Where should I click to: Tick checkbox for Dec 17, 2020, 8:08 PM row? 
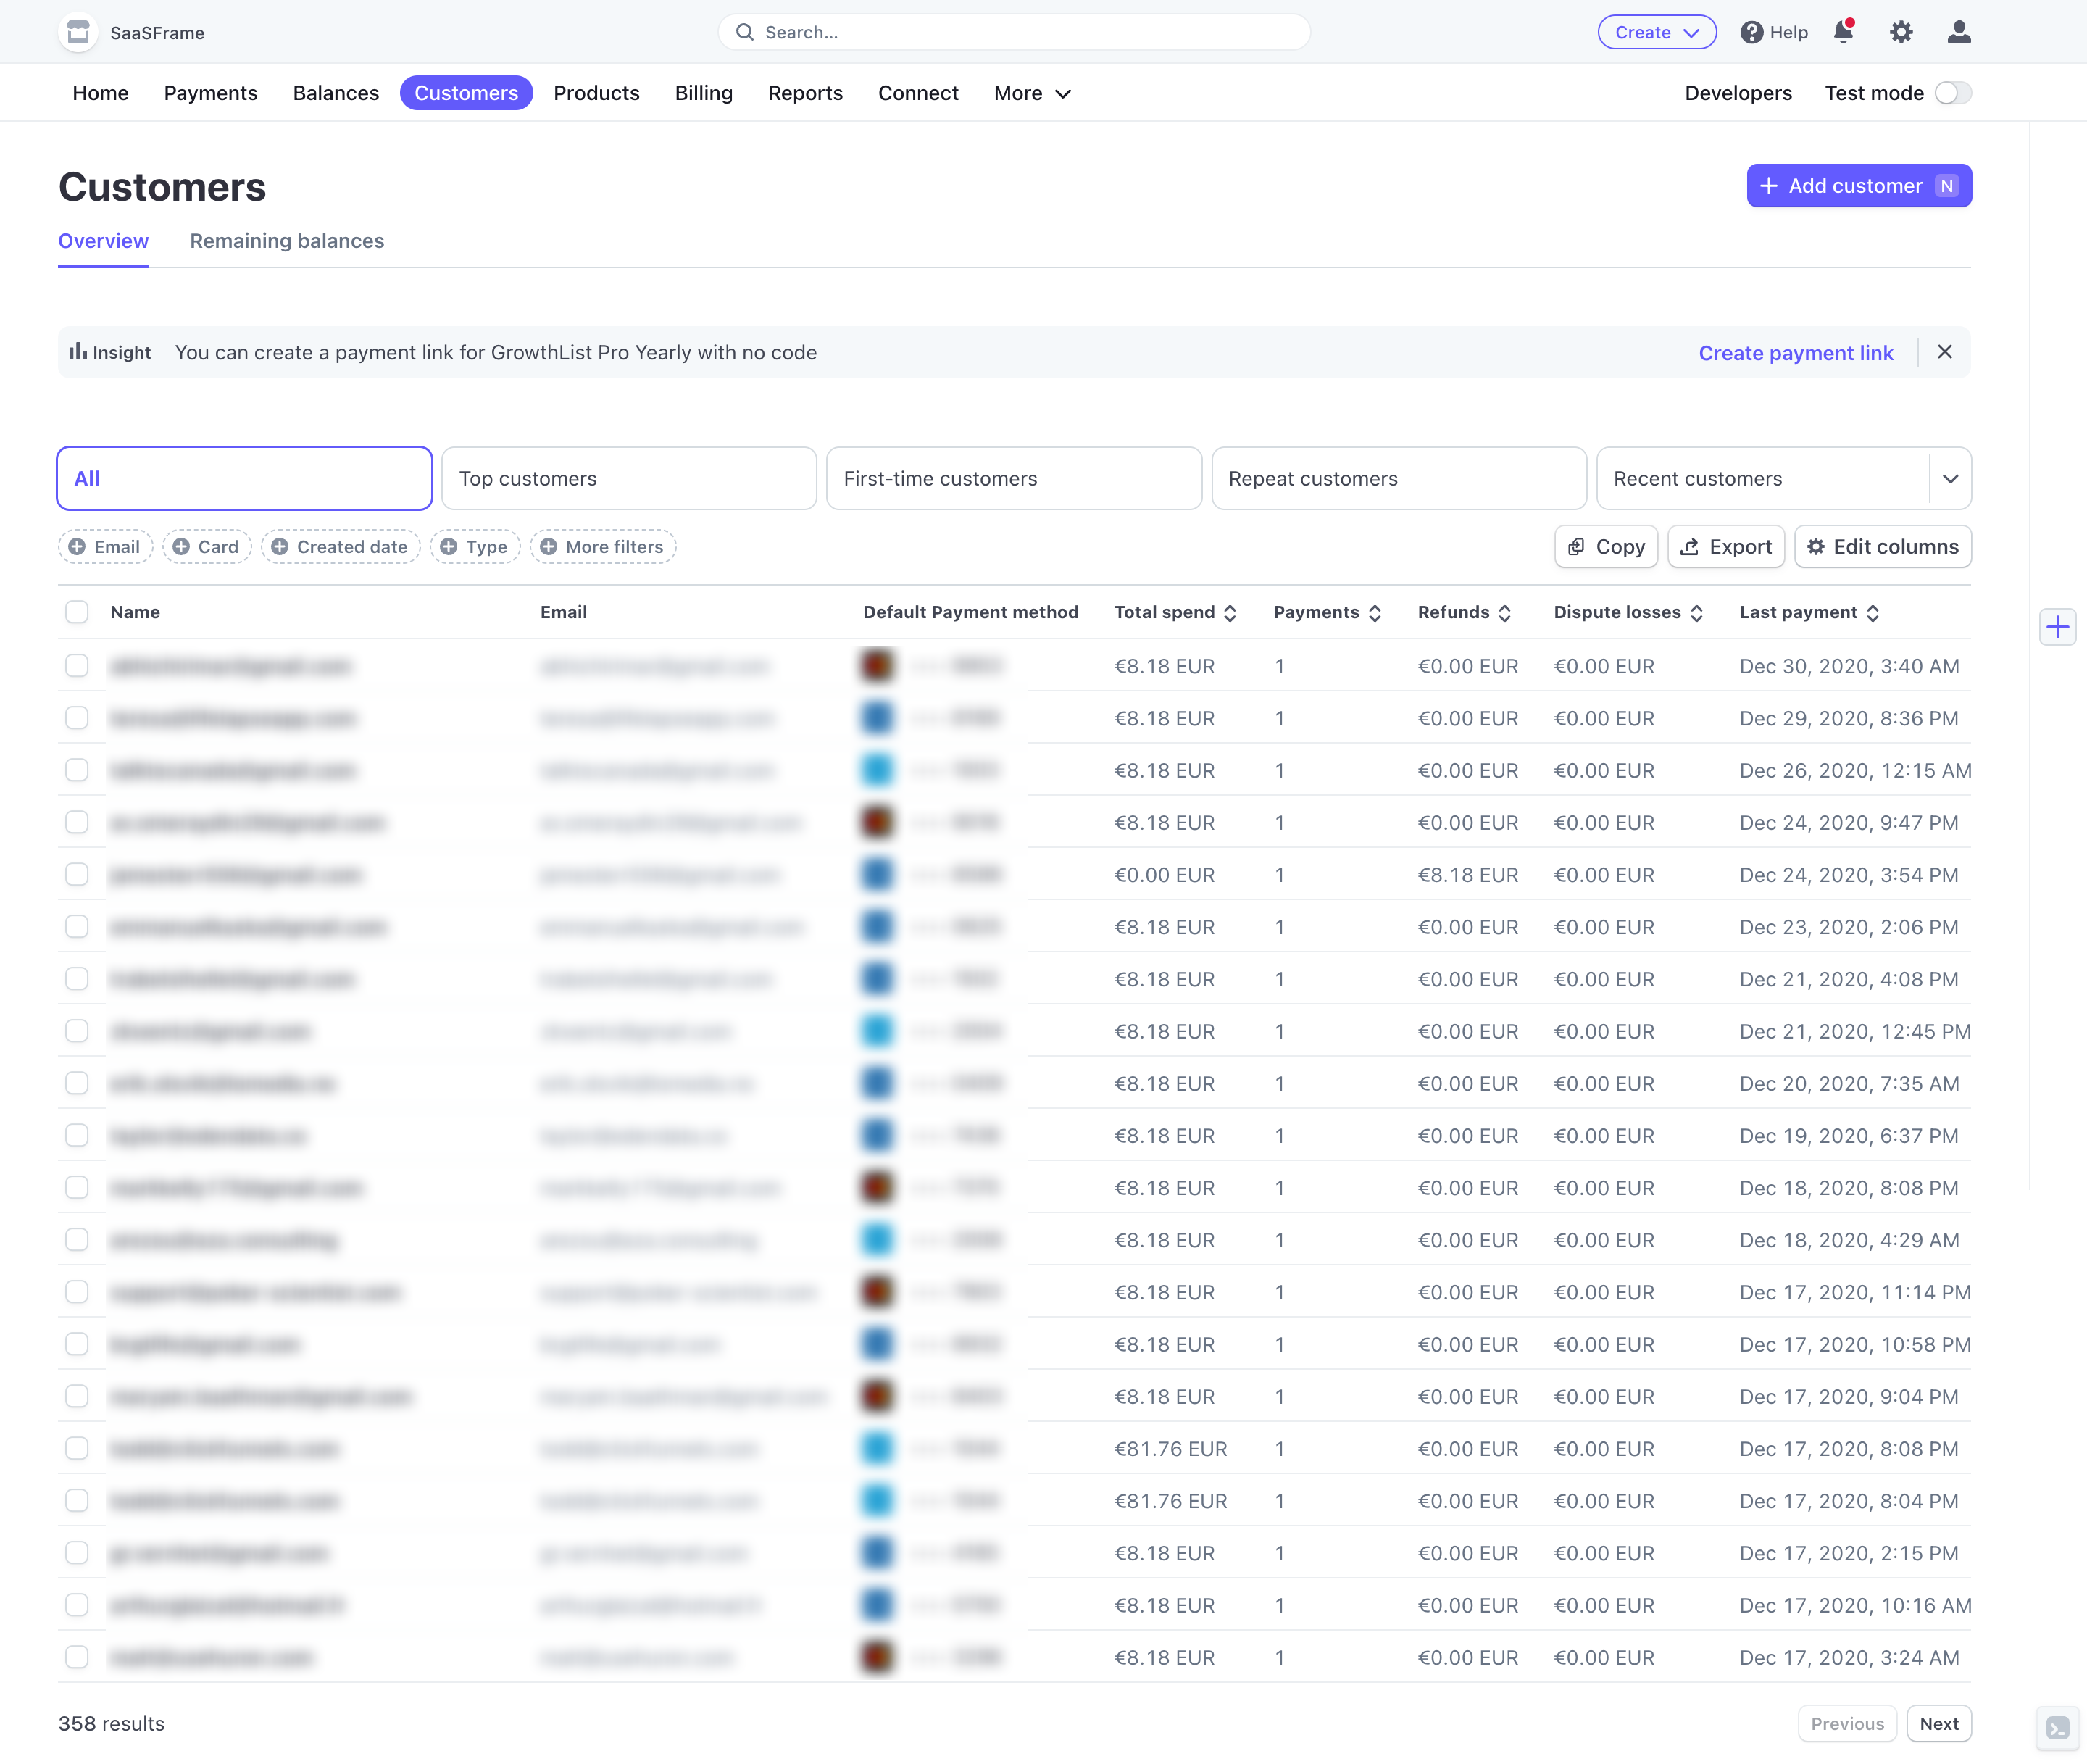pyautogui.click(x=77, y=1449)
